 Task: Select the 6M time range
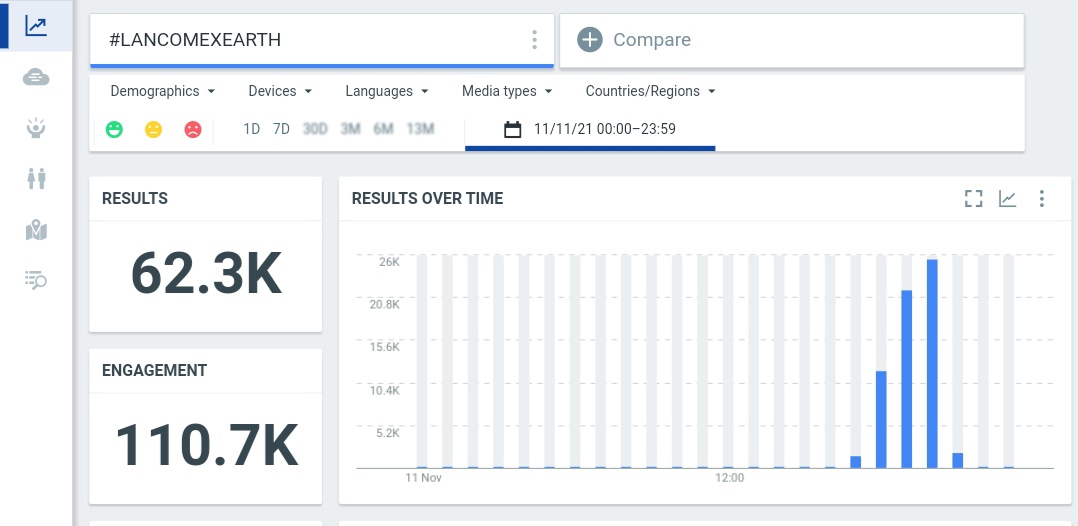coord(383,129)
